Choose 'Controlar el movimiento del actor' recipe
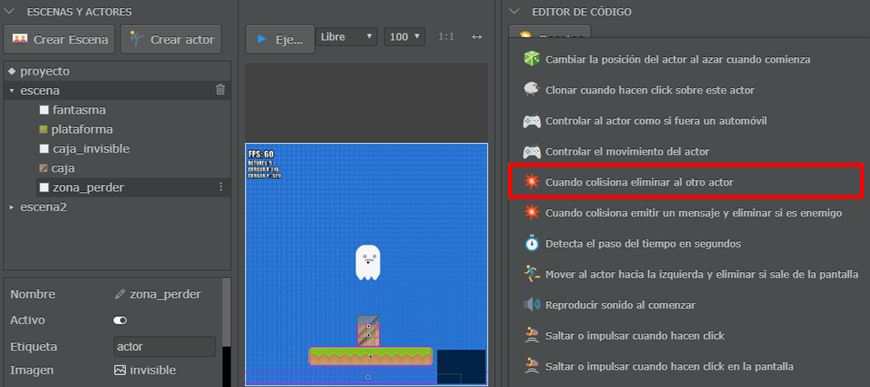The height and width of the screenshot is (387, 870). [685, 151]
